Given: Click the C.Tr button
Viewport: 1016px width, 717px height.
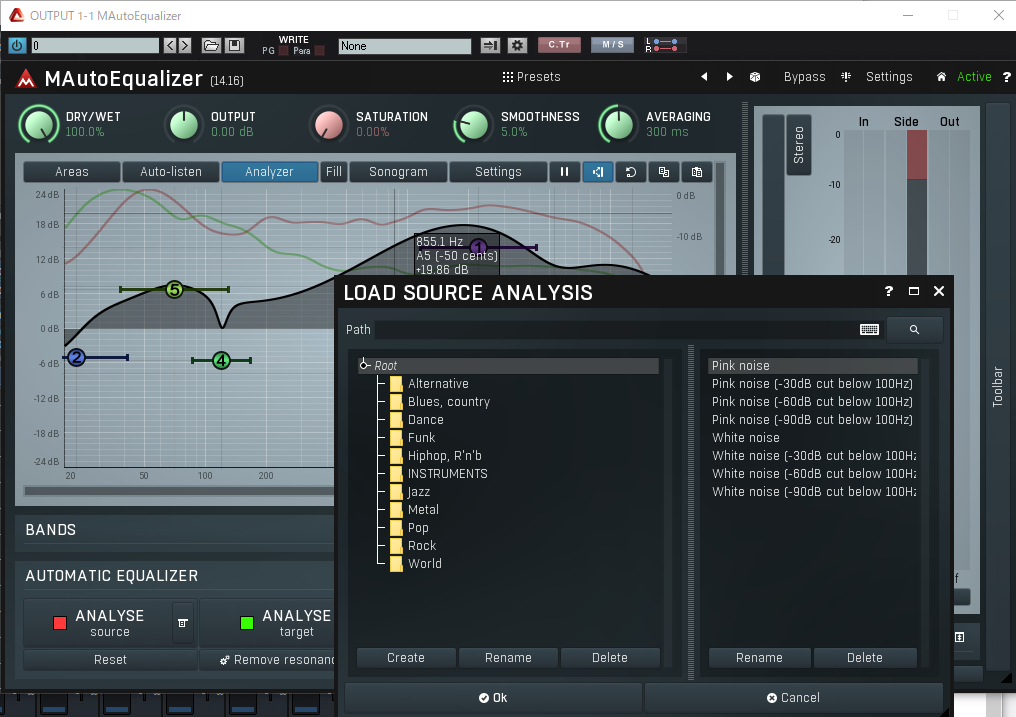Looking at the screenshot, I should pyautogui.click(x=559, y=45).
